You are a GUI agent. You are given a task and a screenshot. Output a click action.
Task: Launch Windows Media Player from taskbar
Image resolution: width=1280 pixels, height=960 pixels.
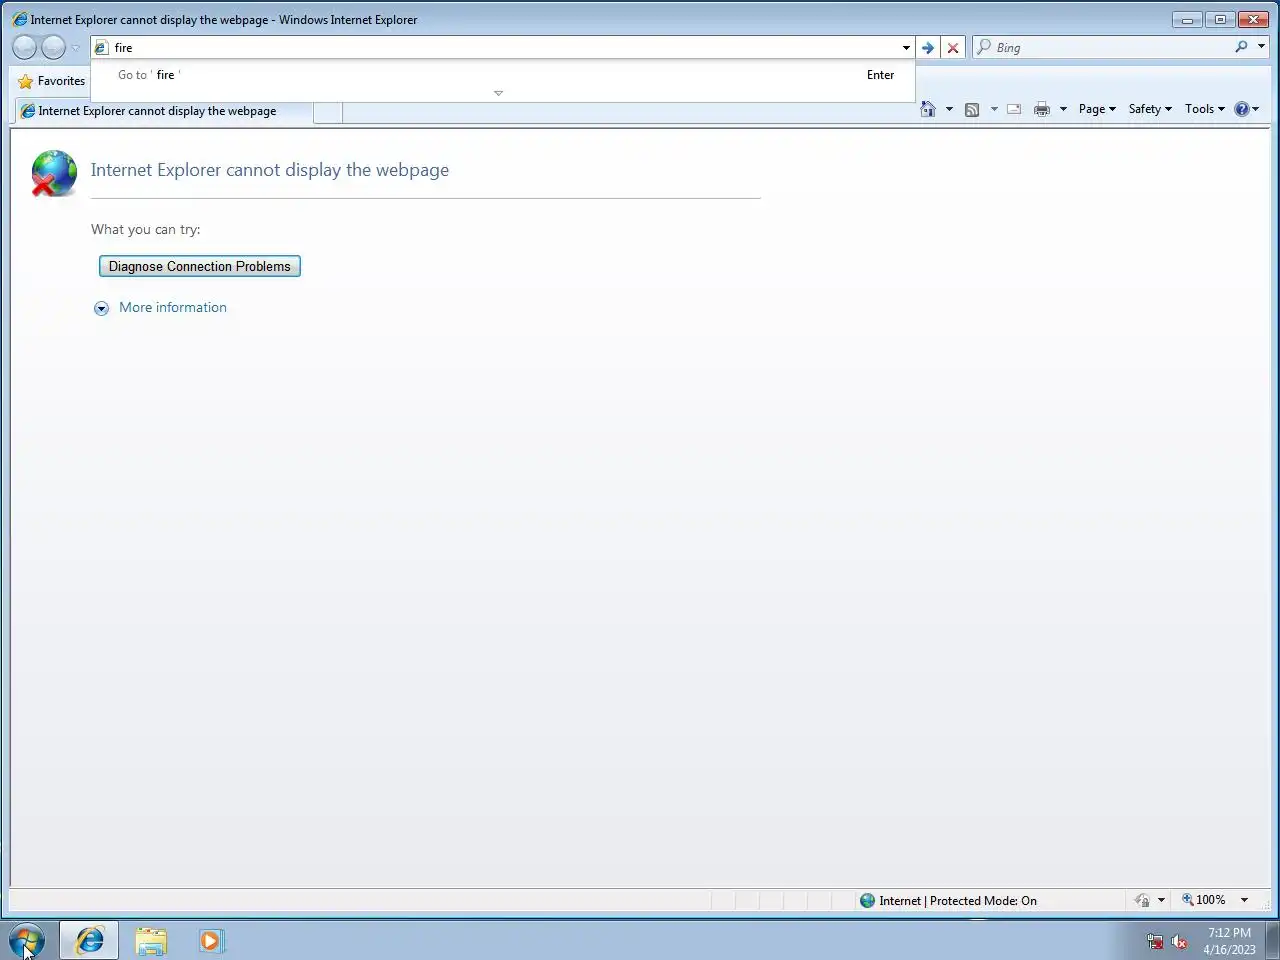pos(211,941)
